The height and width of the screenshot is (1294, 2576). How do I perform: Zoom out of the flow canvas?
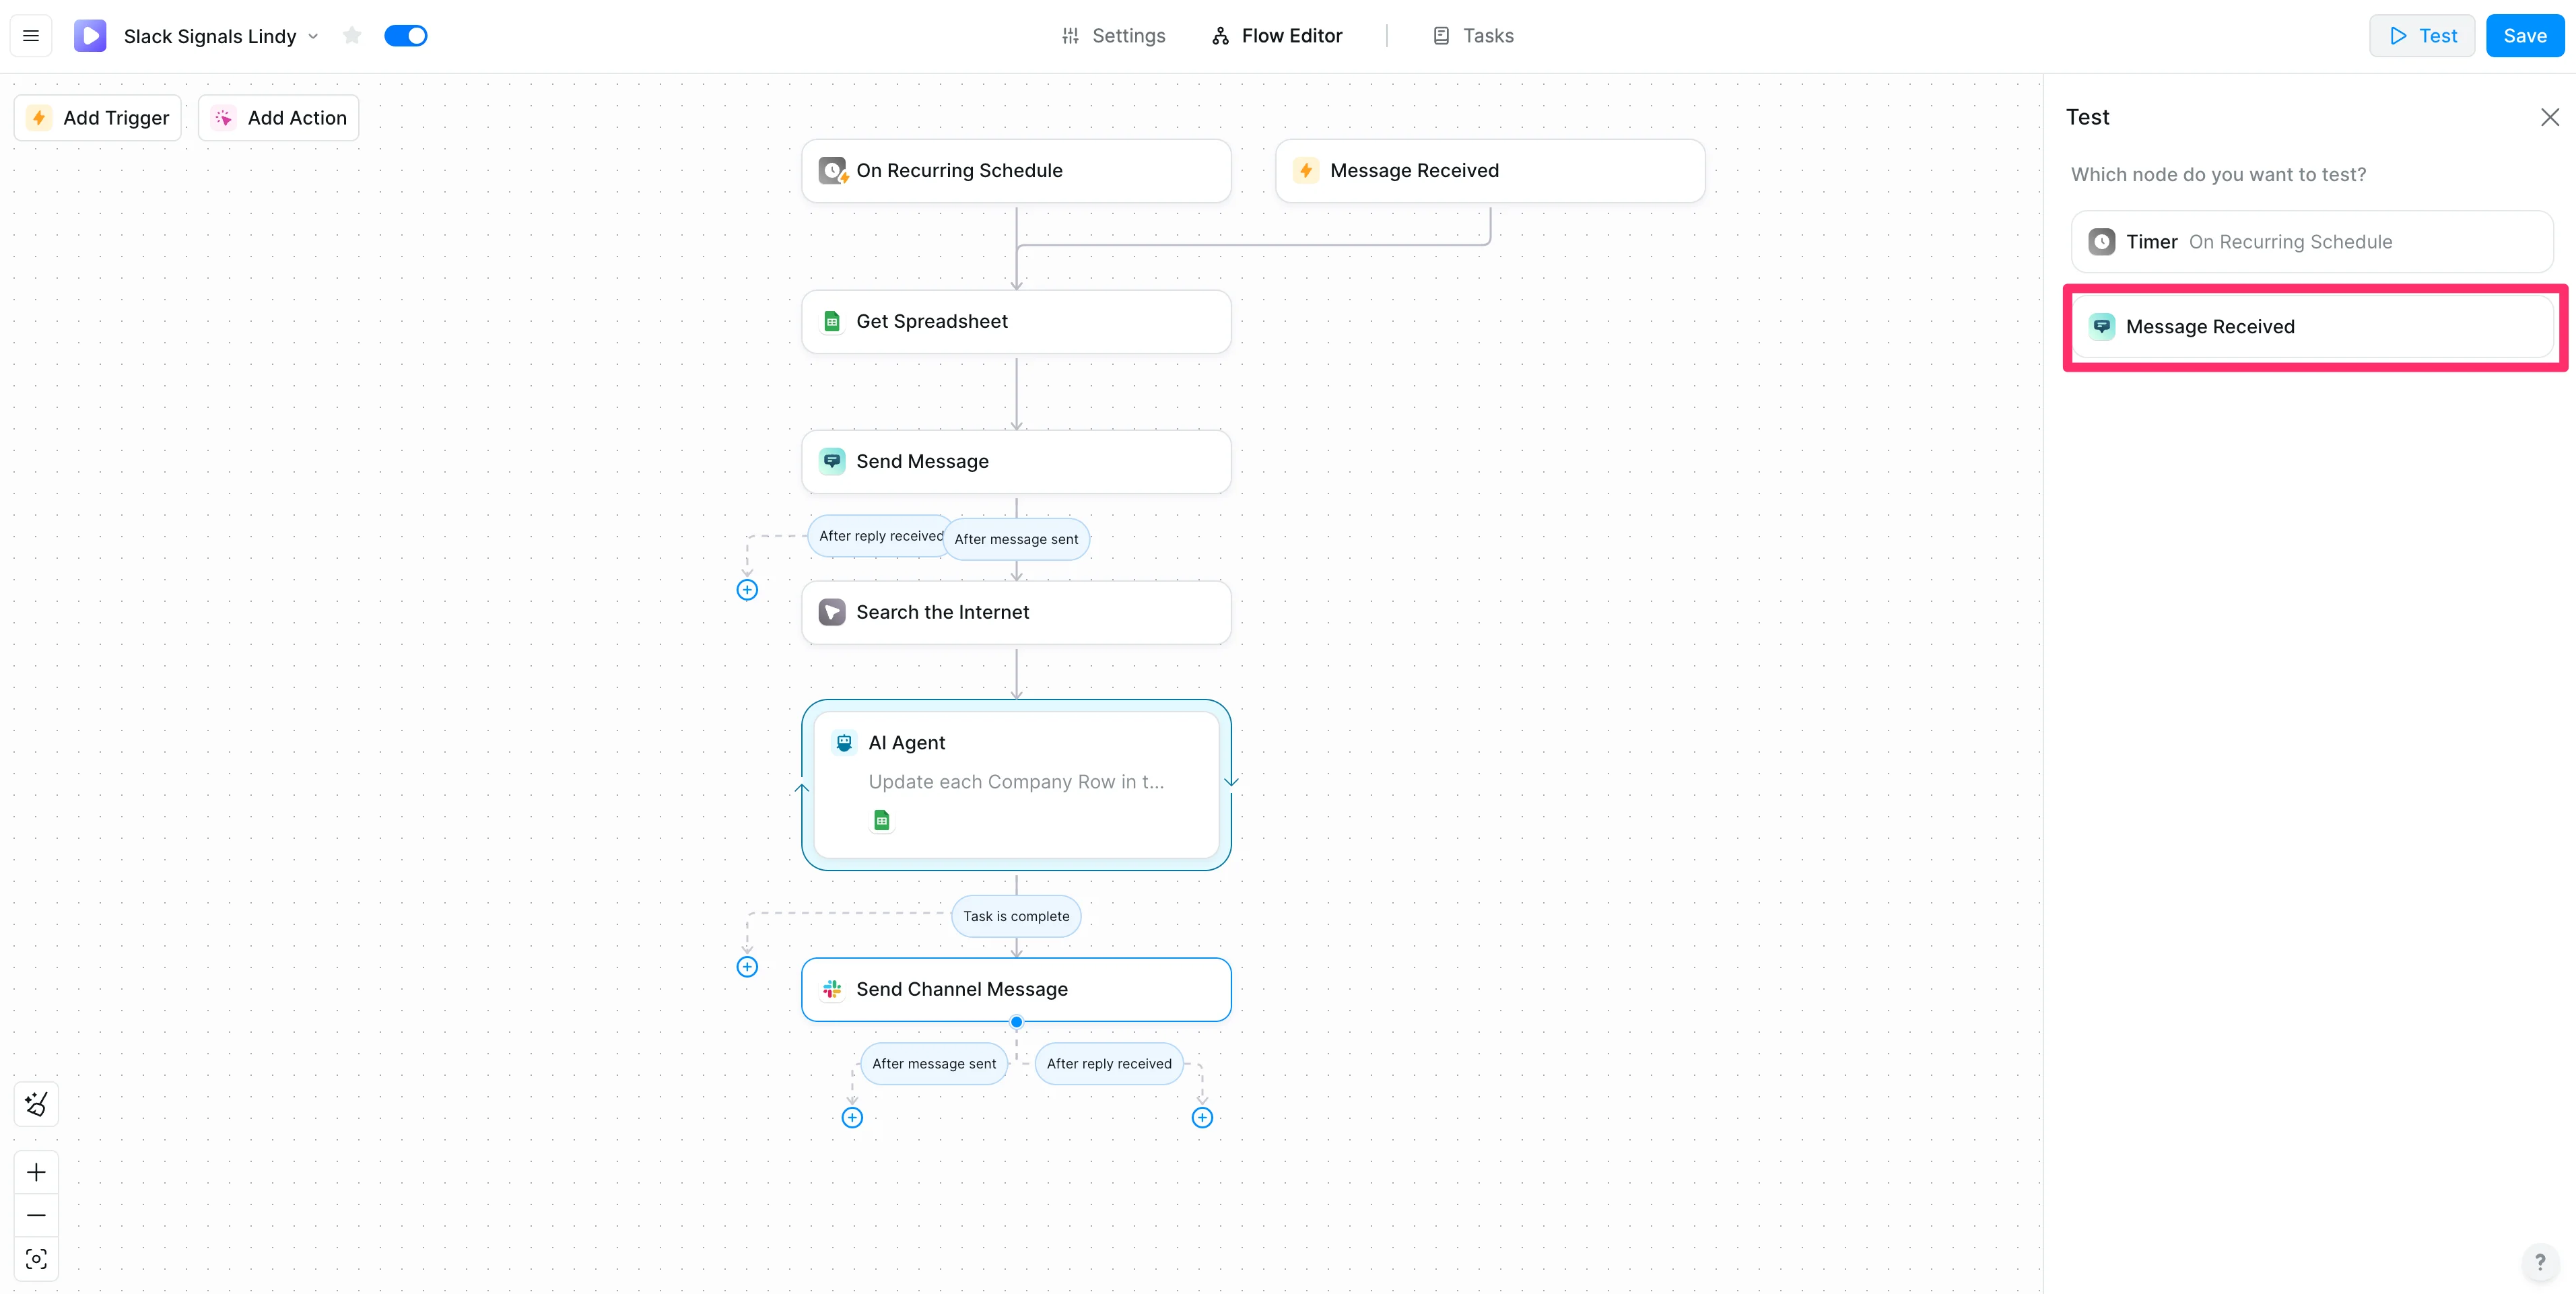(x=36, y=1215)
